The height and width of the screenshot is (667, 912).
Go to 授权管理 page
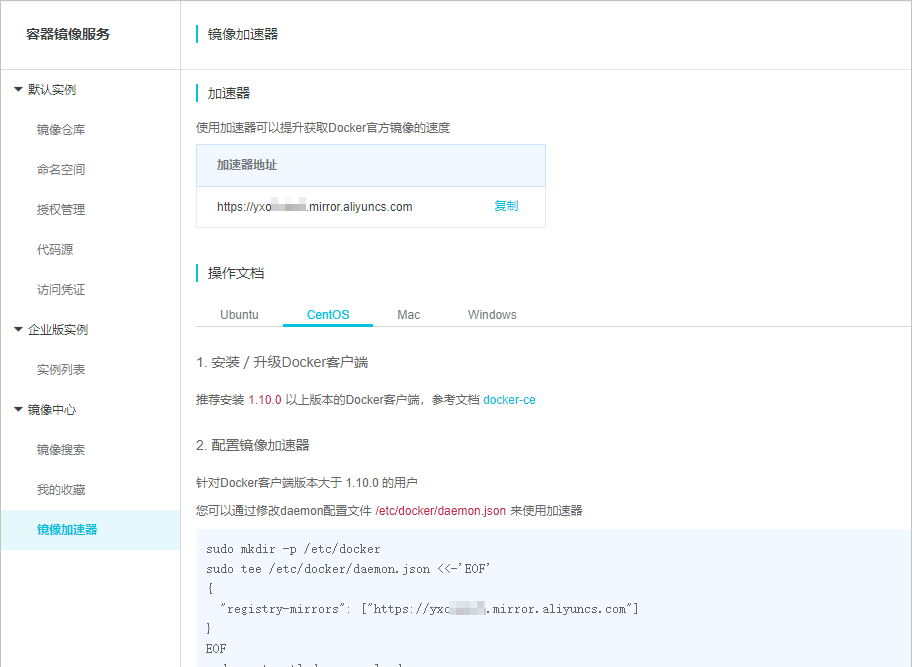click(x=61, y=210)
